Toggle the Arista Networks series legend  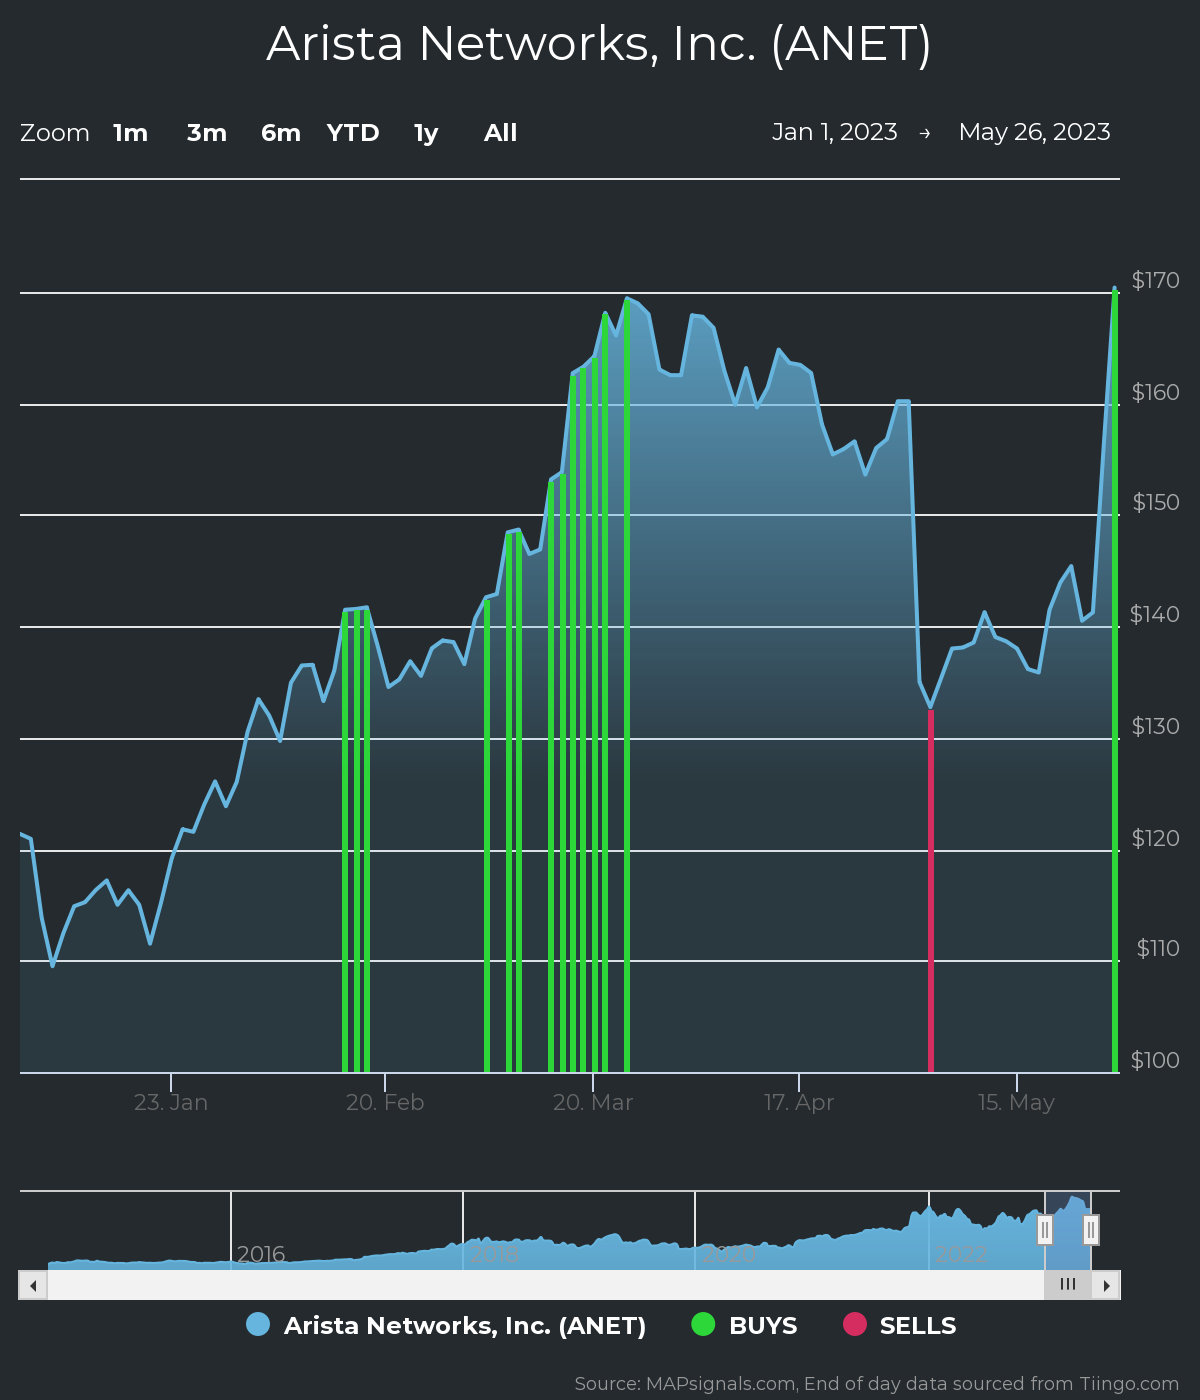click(446, 1325)
